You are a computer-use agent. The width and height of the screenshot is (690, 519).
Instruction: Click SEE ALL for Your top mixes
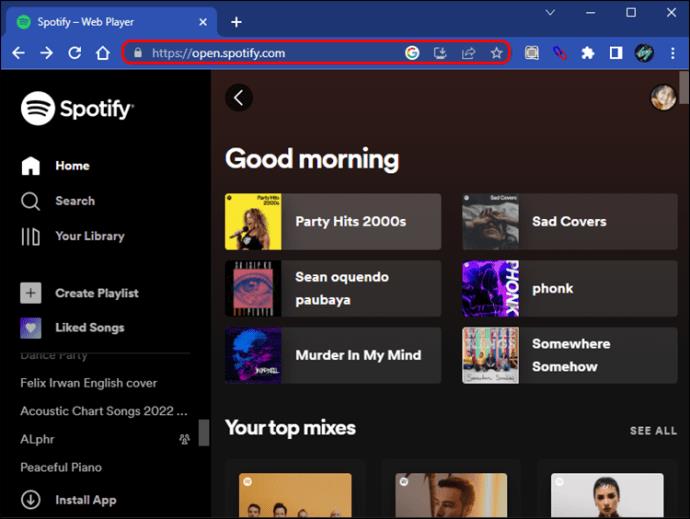coord(653,431)
